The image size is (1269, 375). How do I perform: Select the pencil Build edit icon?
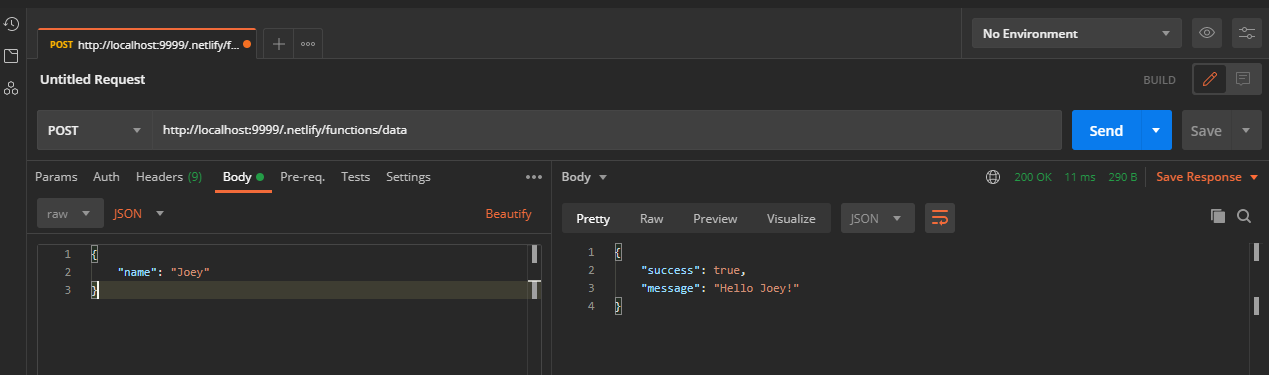click(x=1209, y=79)
